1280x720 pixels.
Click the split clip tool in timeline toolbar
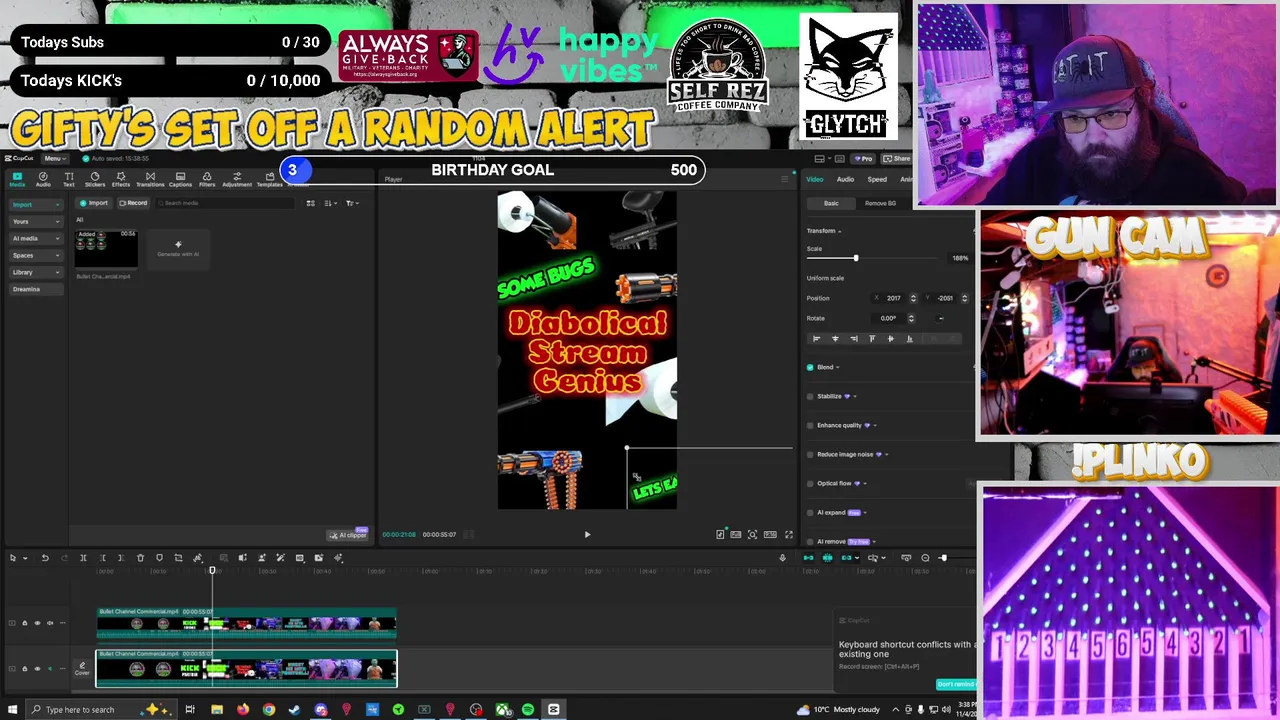click(x=83, y=558)
